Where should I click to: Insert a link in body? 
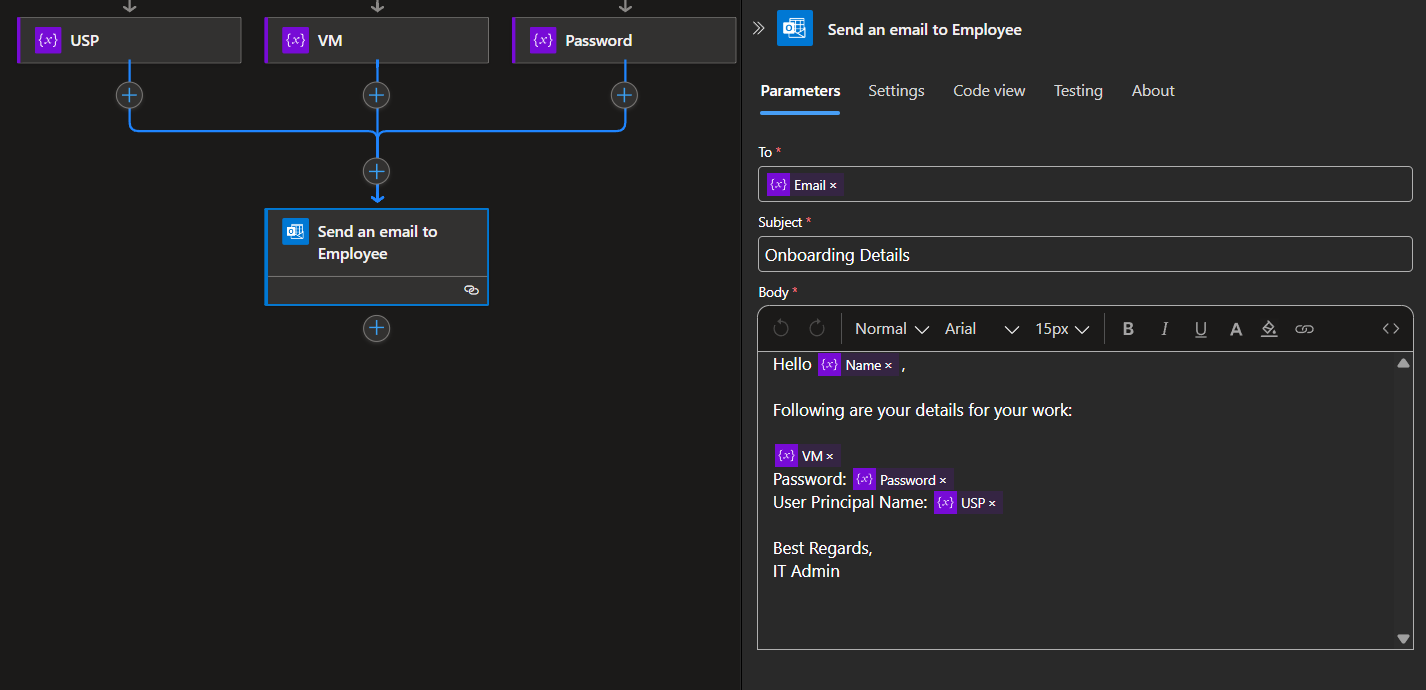(1304, 329)
